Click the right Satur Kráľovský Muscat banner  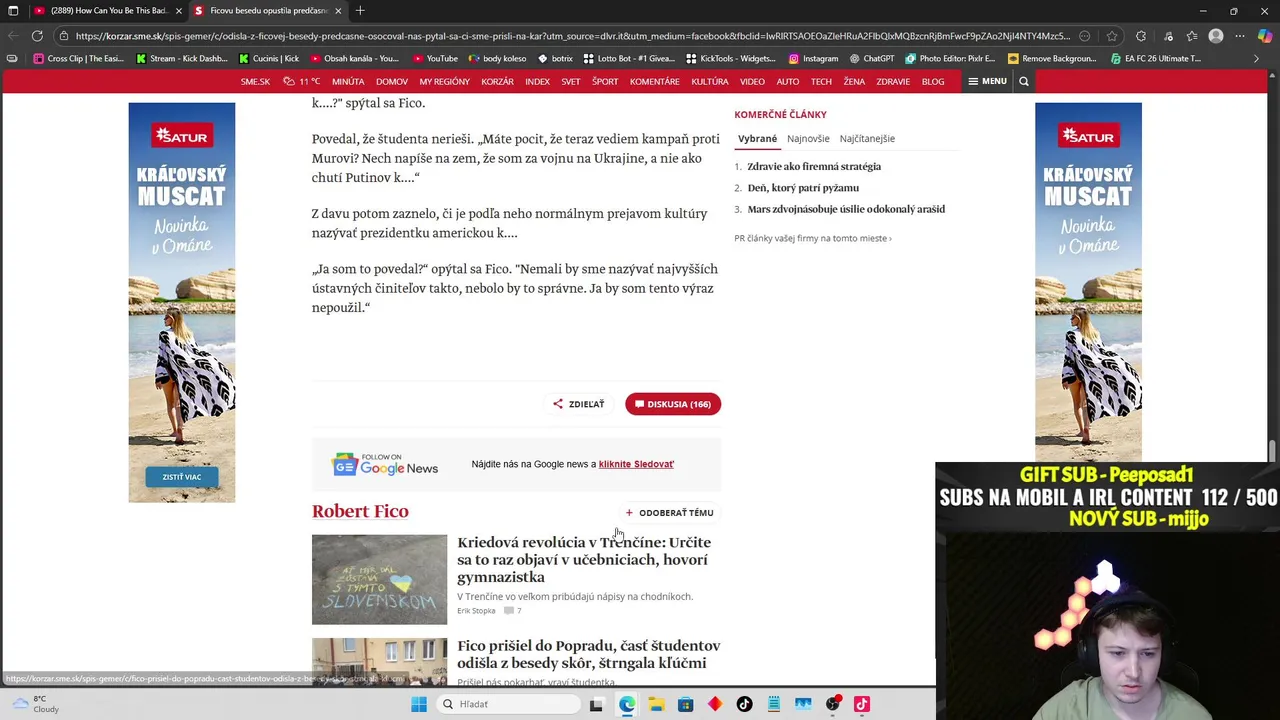(1088, 282)
